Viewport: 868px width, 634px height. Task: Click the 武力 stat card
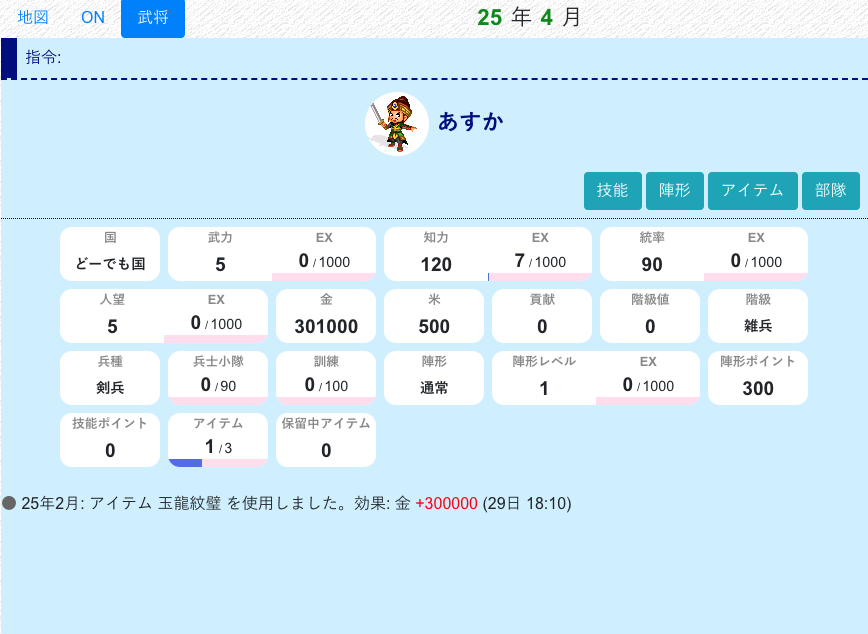tap(220, 254)
